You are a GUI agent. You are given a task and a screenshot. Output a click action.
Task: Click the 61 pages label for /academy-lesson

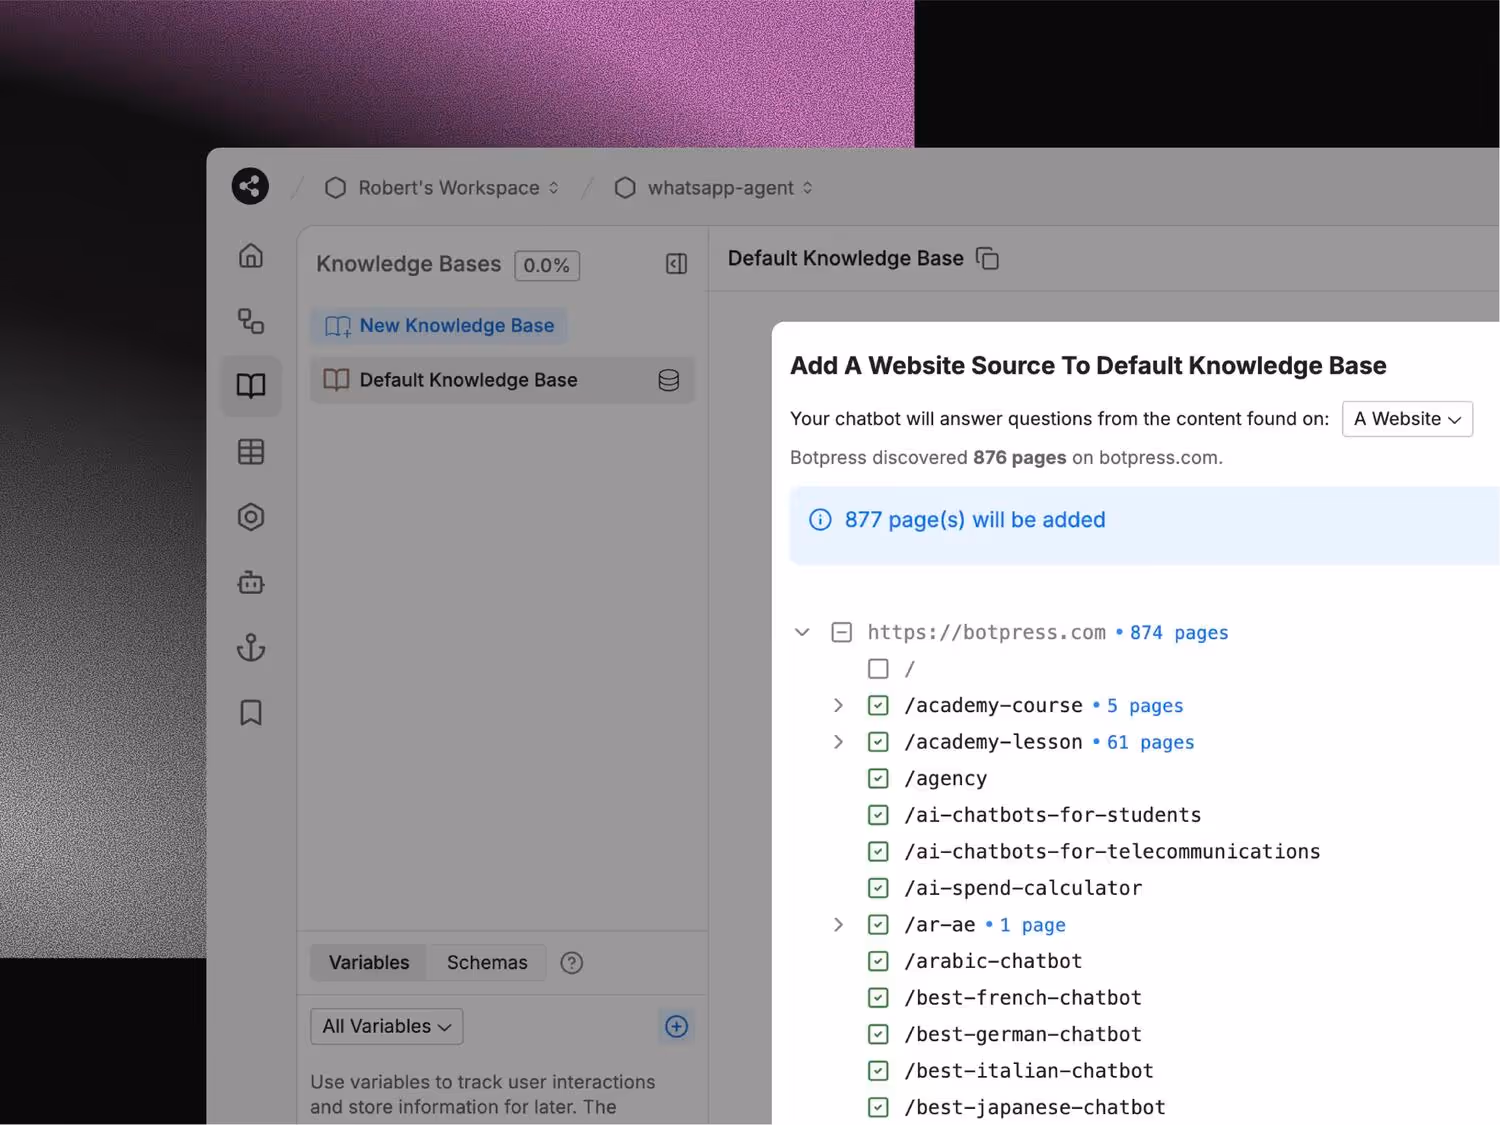[1150, 743]
